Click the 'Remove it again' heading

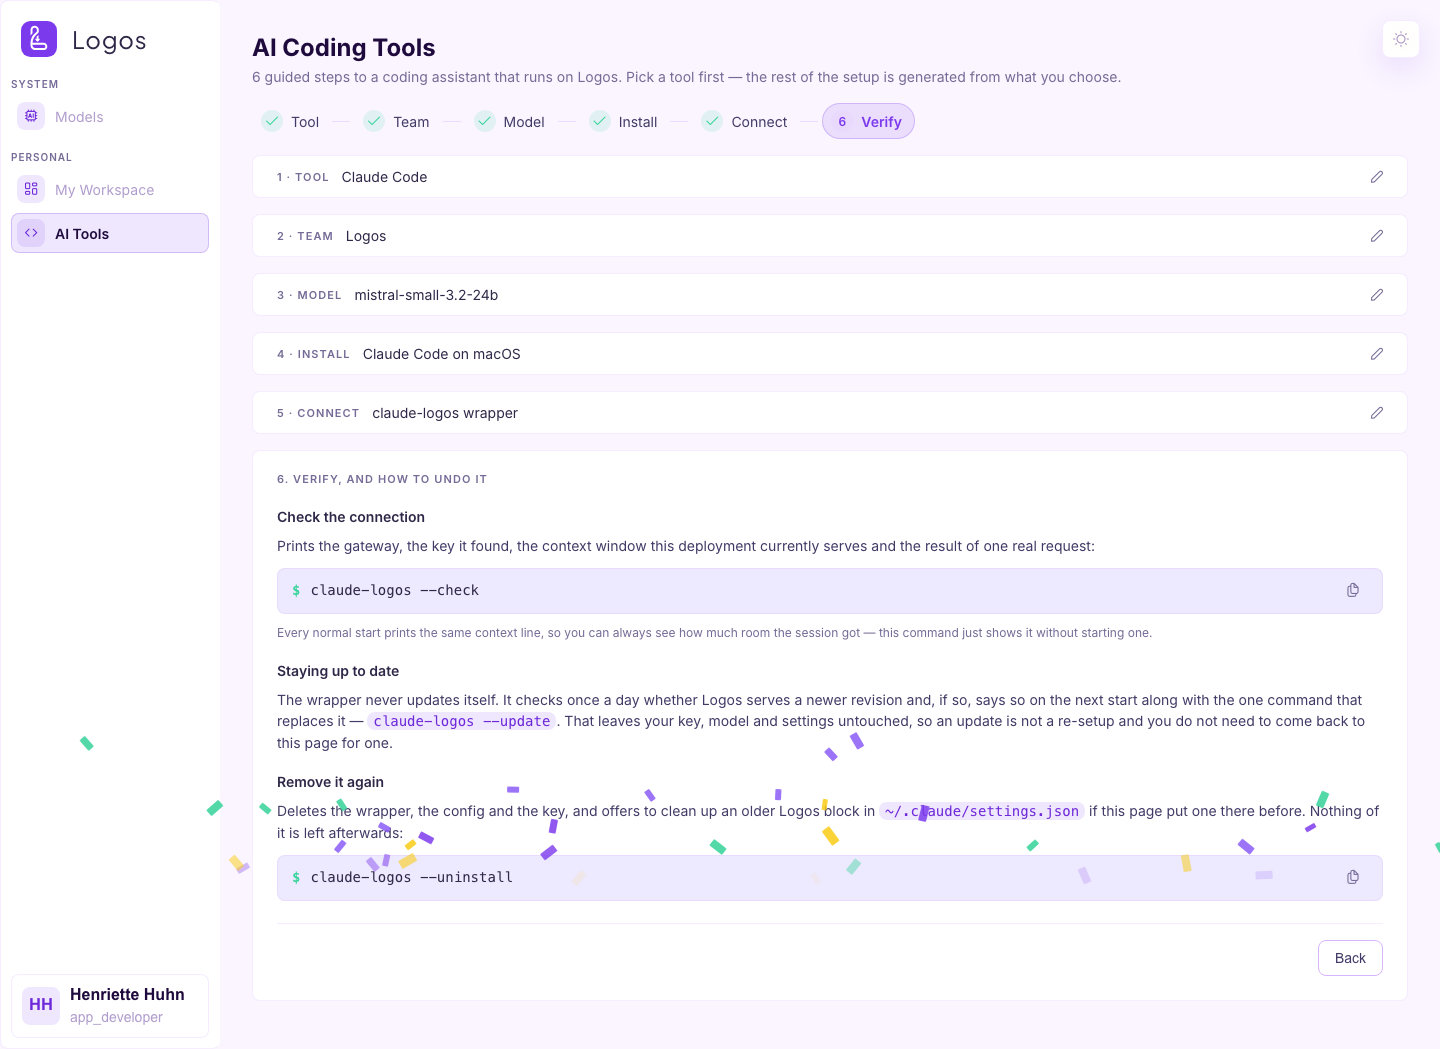click(x=330, y=782)
